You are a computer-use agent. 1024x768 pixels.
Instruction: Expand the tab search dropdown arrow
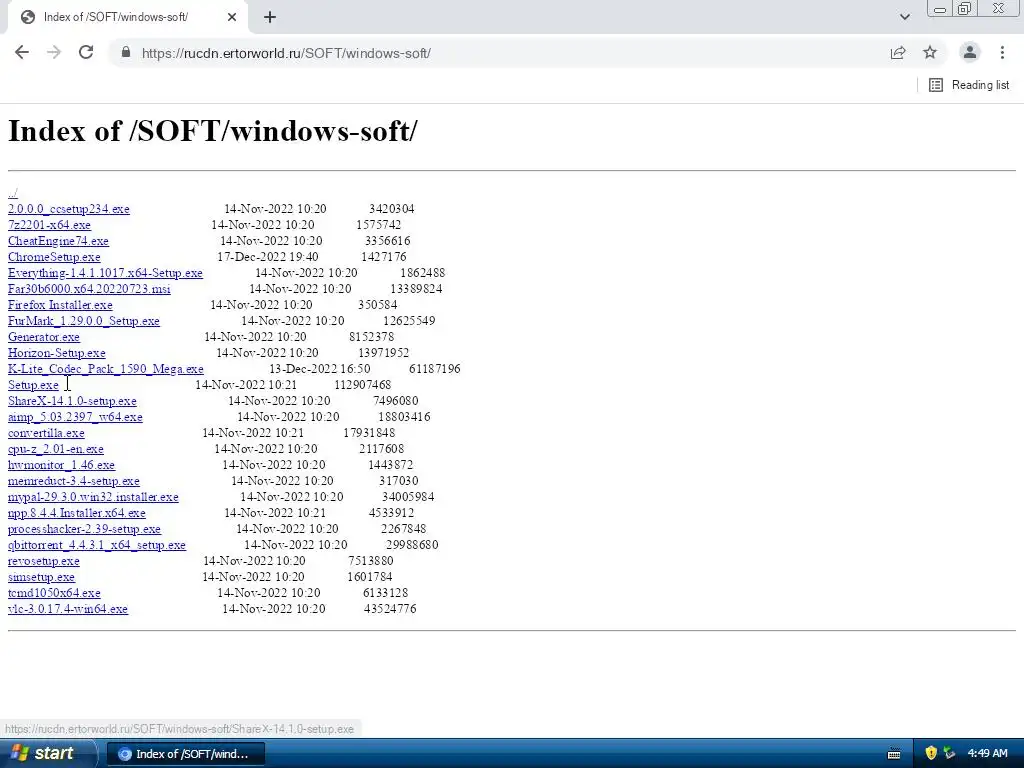[x=904, y=17]
